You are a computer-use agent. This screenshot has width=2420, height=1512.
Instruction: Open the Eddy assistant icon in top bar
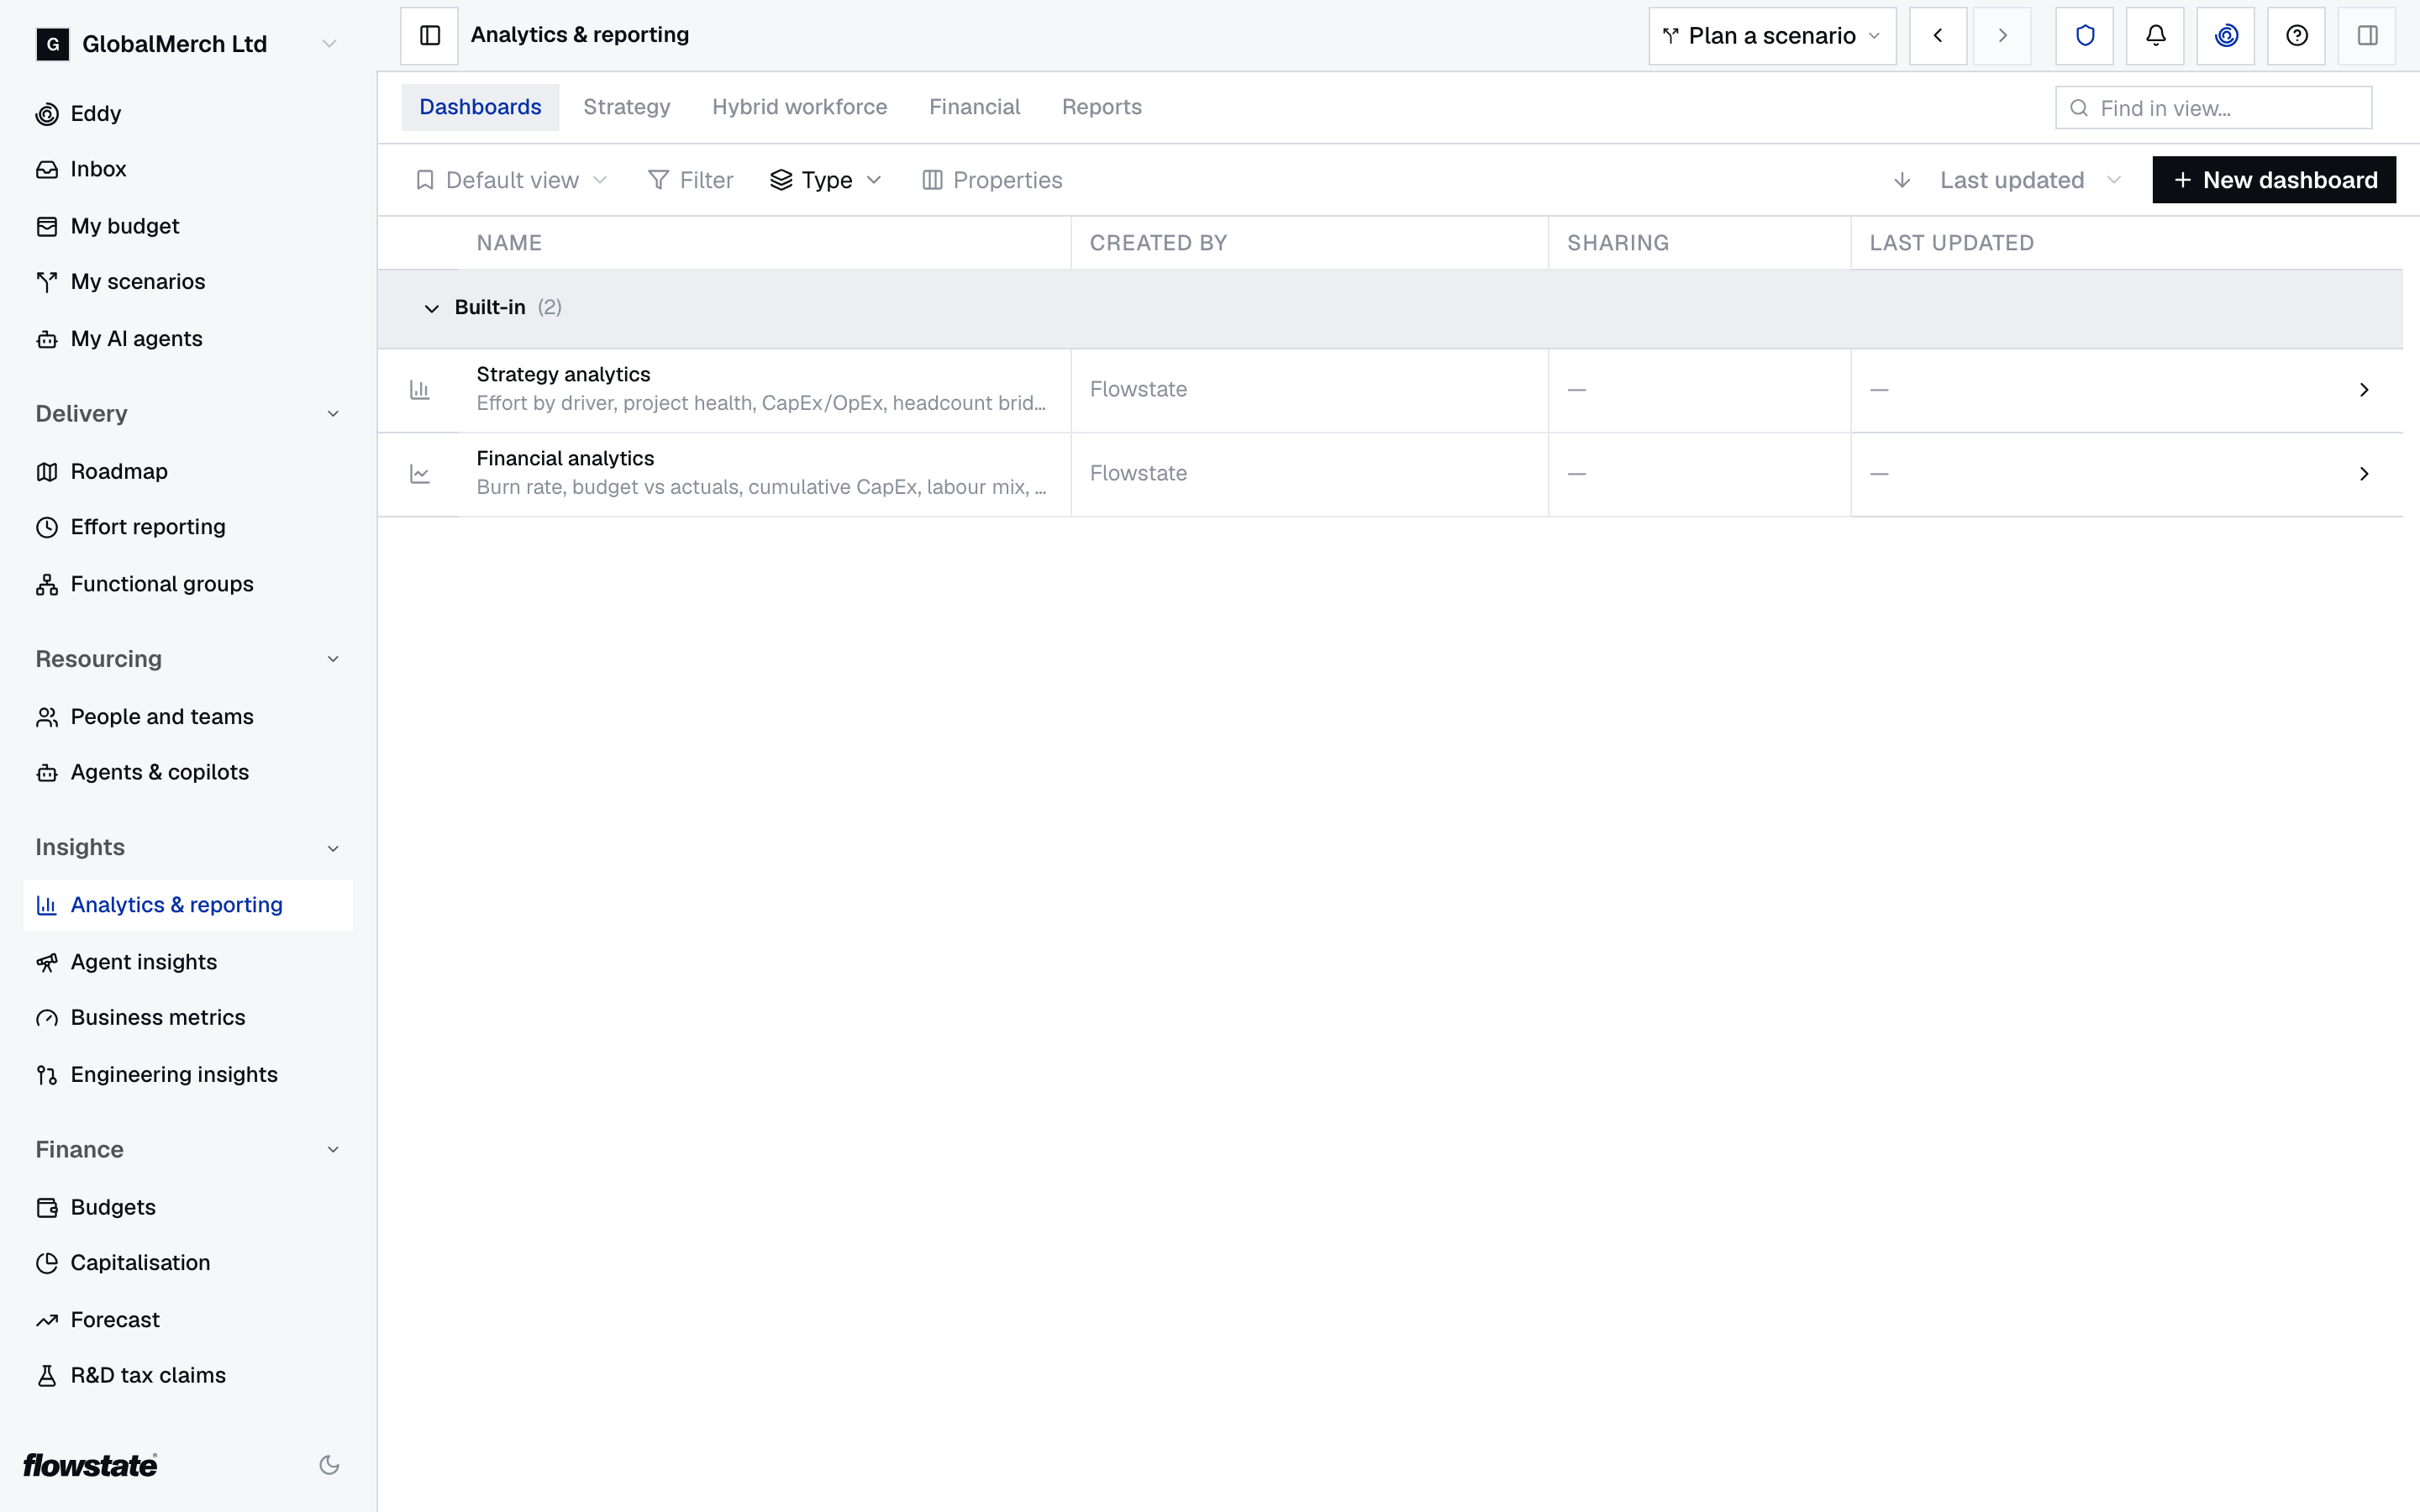coord(2226,35)
